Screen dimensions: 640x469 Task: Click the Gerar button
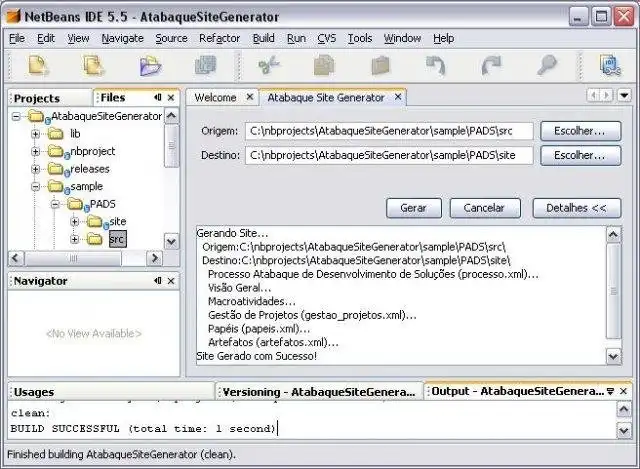tap(413, 208)
